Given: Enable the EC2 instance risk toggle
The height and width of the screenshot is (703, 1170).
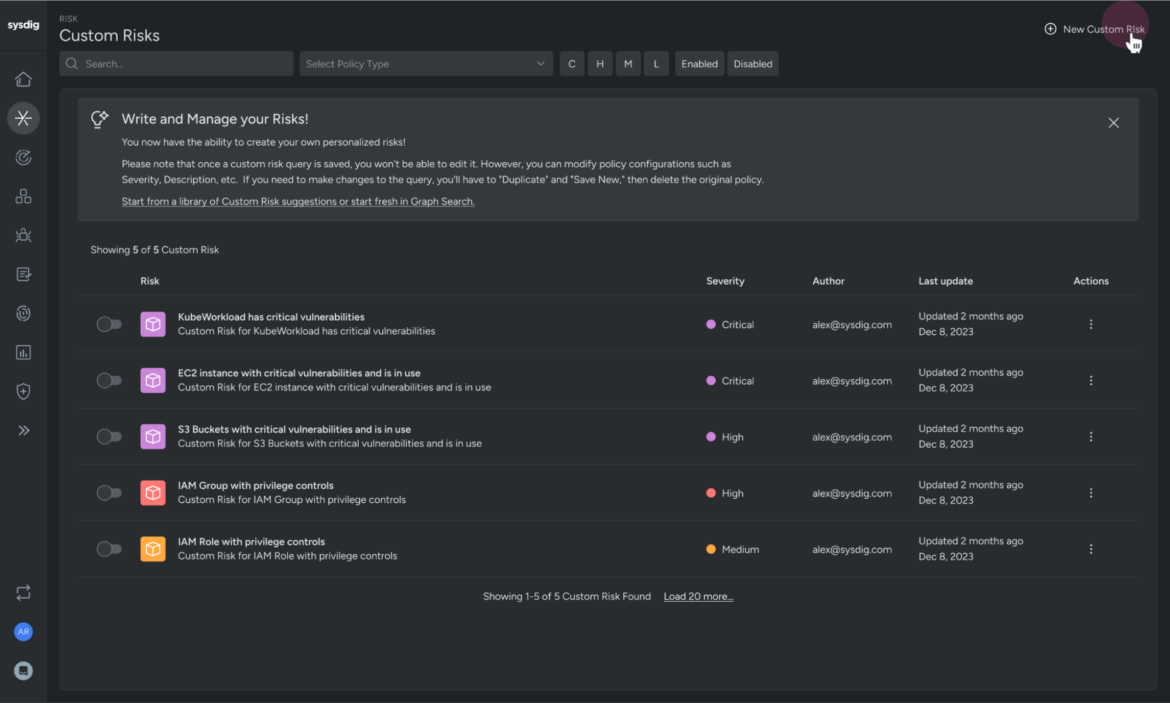Looking at the screenshot, I should click(x=109, y=381).
